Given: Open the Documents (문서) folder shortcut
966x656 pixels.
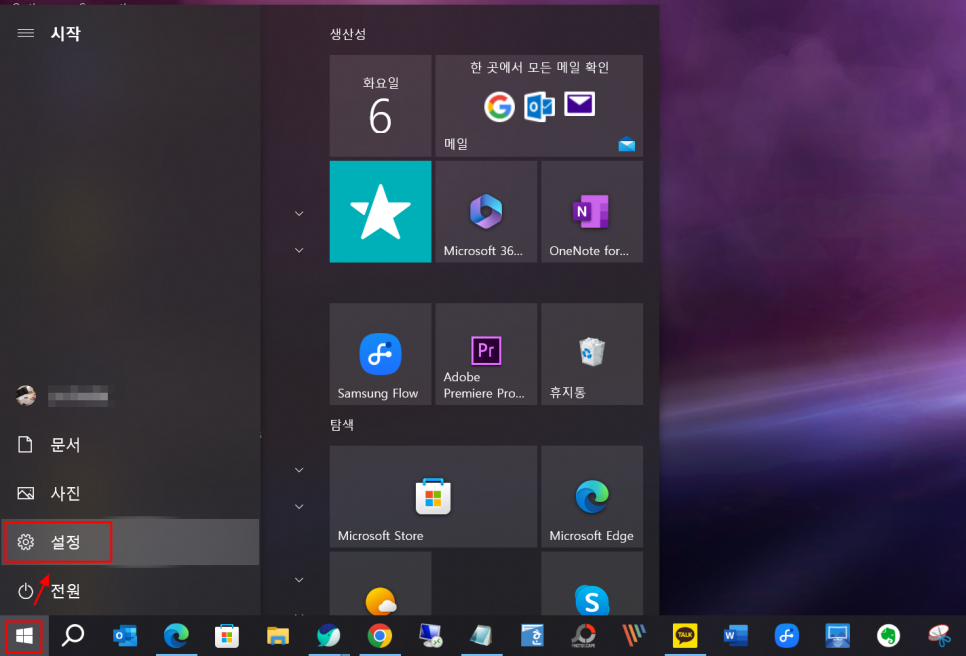Looking at the screenshot, I should [x=131, y=445].
